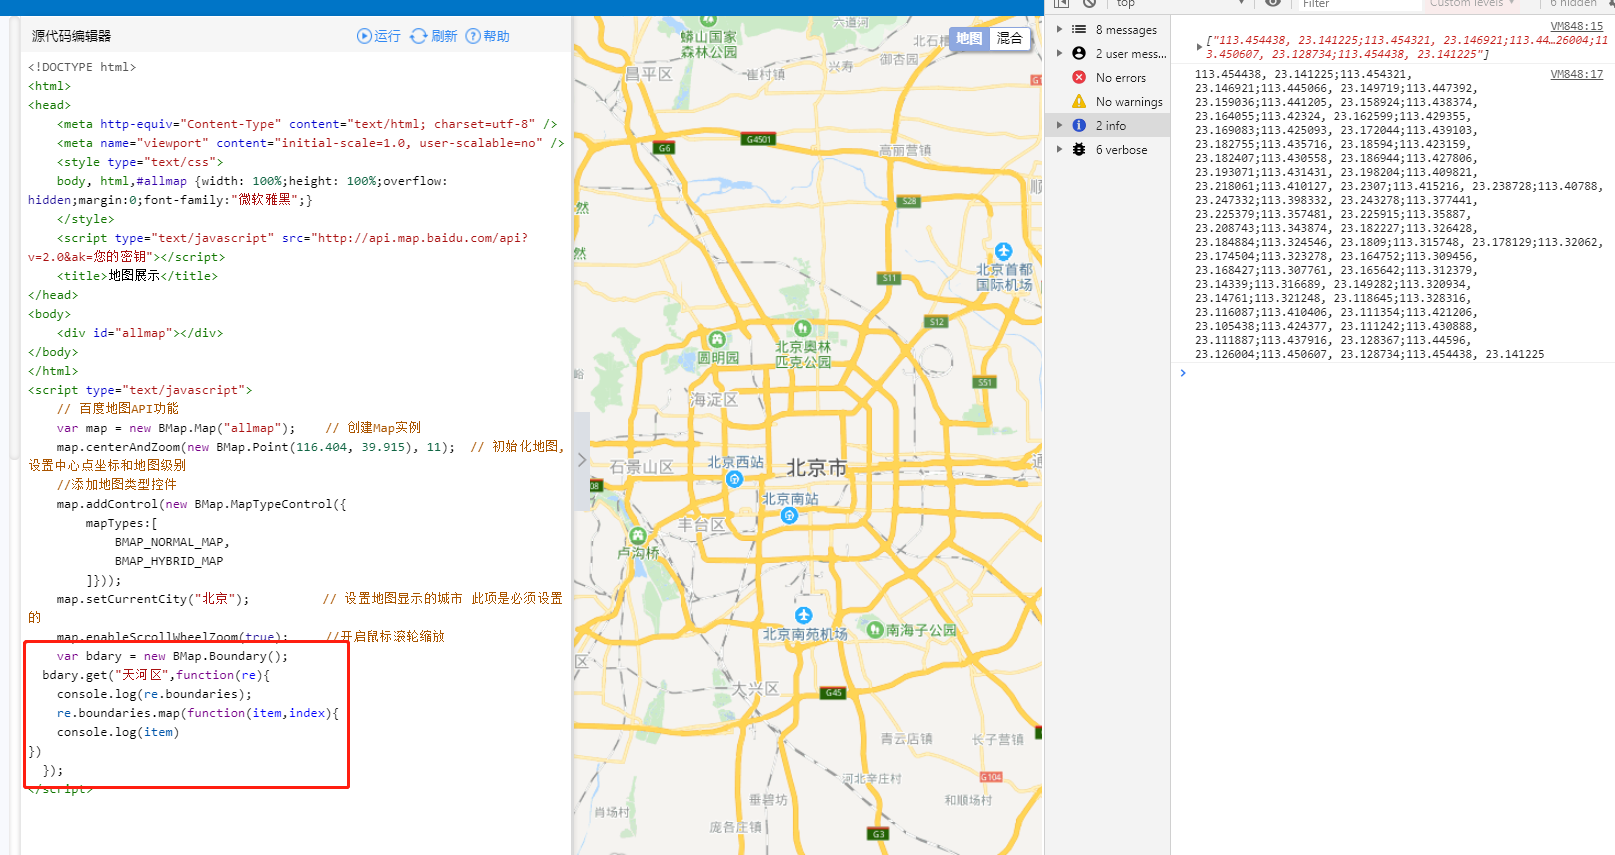The image size is (1615, 855).
Task: Click the 帮助 help question icon
Action: 473,36
